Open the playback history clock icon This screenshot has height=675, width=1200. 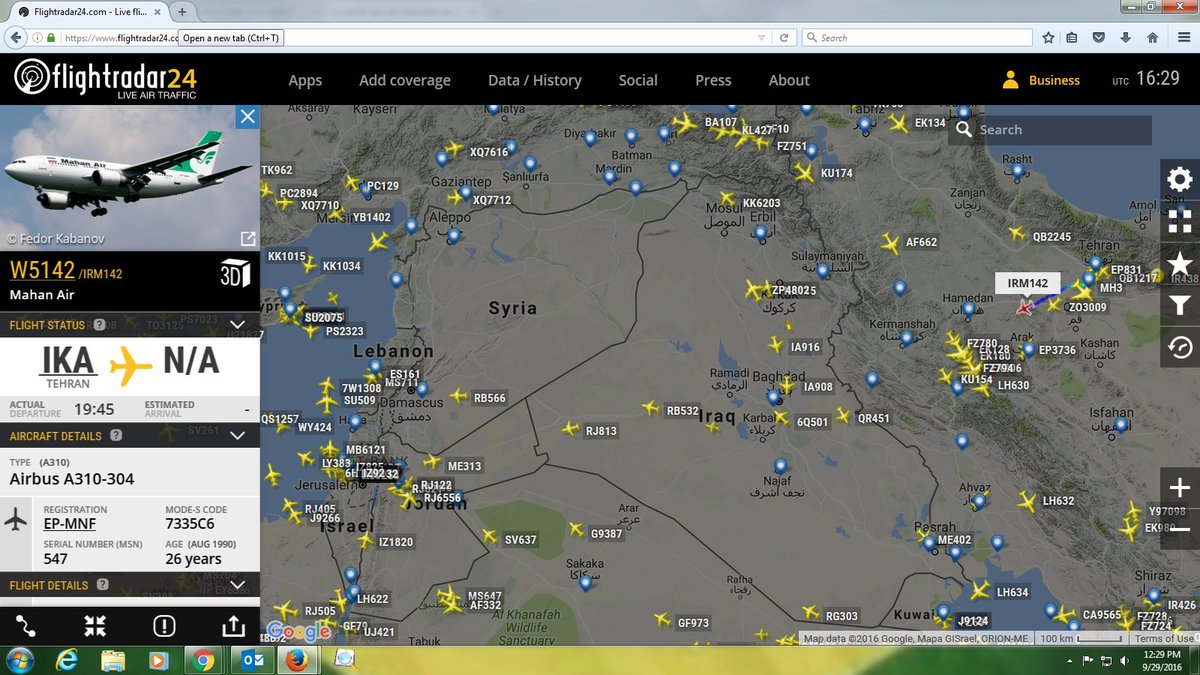pos(1180,347)
